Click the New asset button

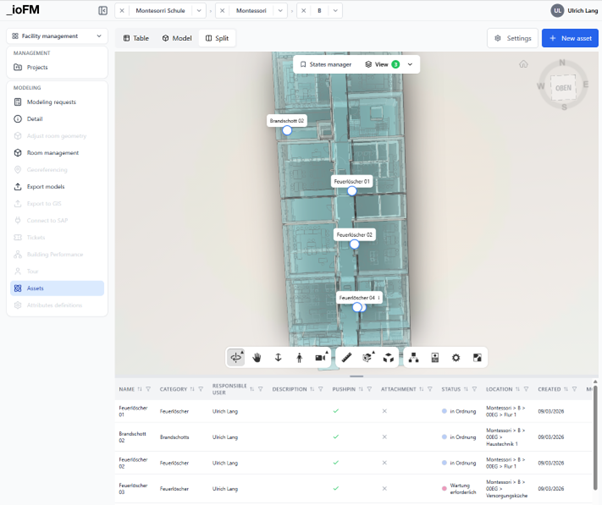[x=569, y=38]
